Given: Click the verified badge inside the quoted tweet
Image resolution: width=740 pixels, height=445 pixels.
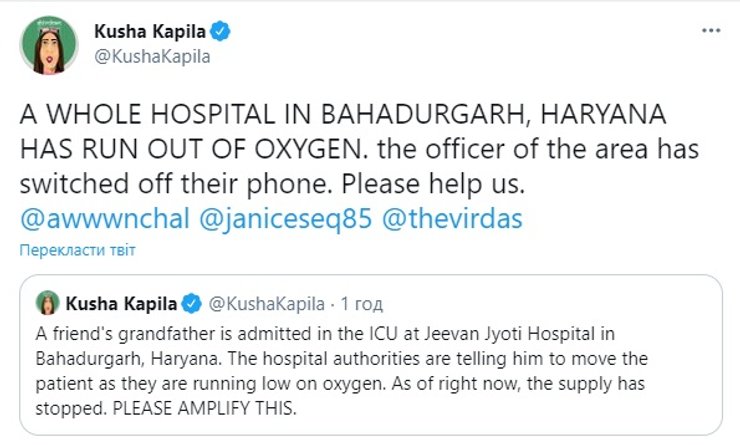Looking at the screenshot, I should point(194,302).
